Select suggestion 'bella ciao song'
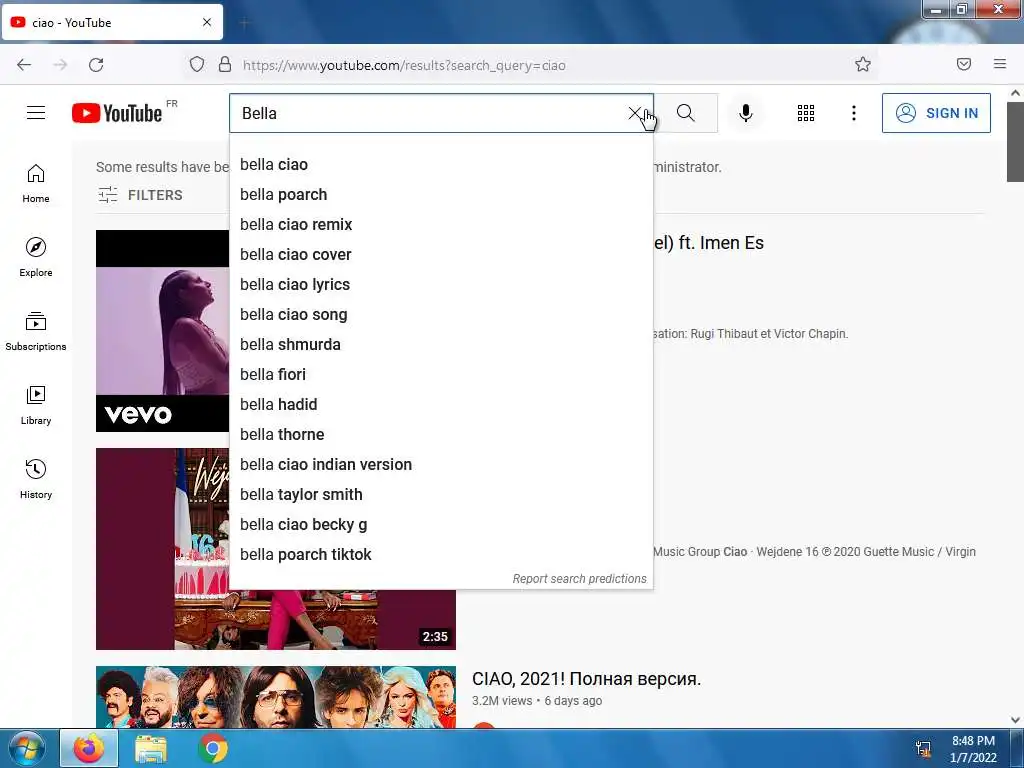This screenshot has width=1024, height=768. click(441, 315)
